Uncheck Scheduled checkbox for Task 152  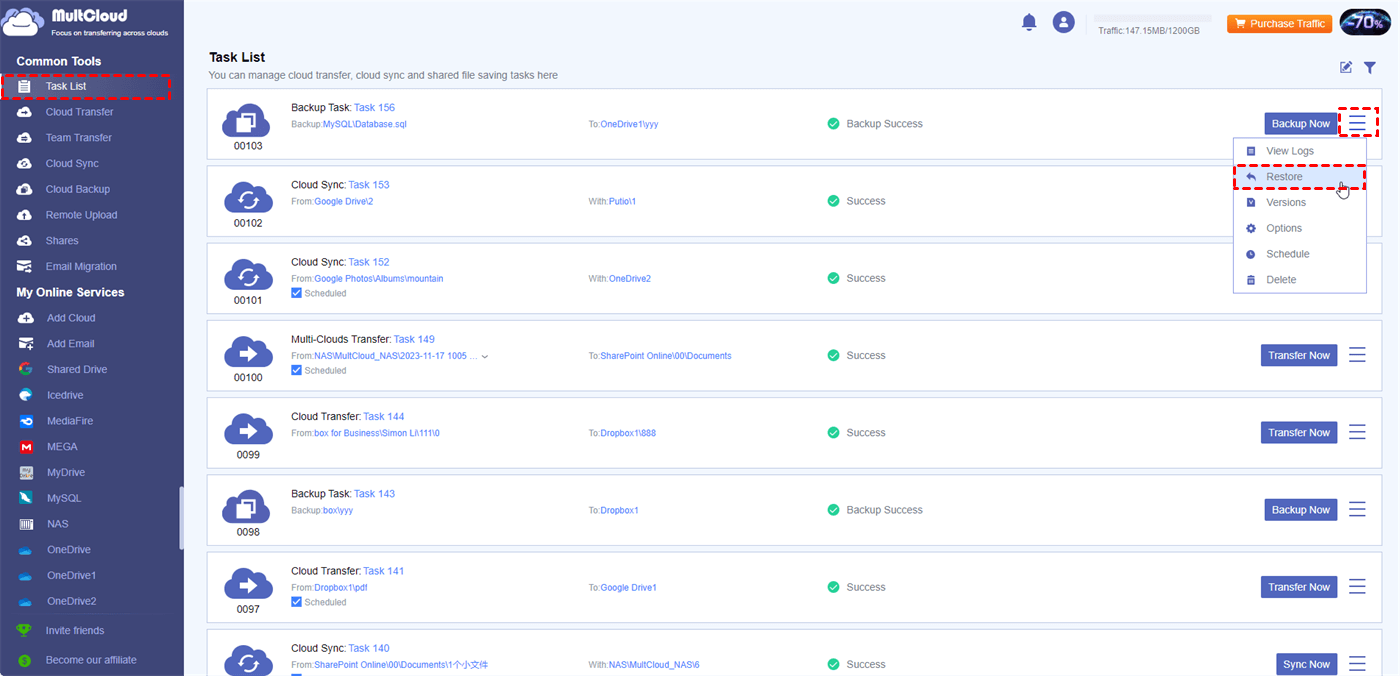click(296, 293)
